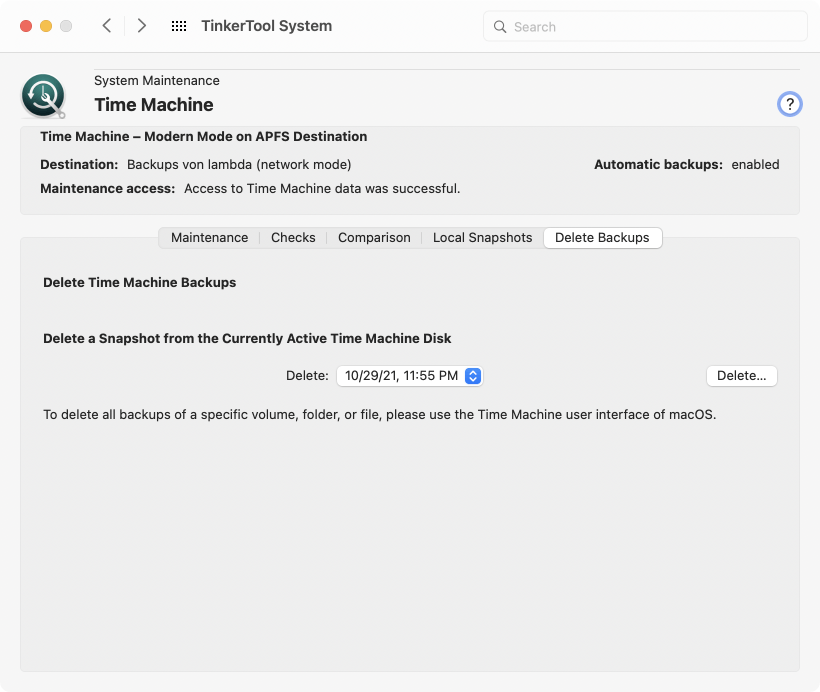This screenshot has width=820, height=692.
Task: Click 'Access to Time Machine data was successful.'
Action: tap(322, 188)
